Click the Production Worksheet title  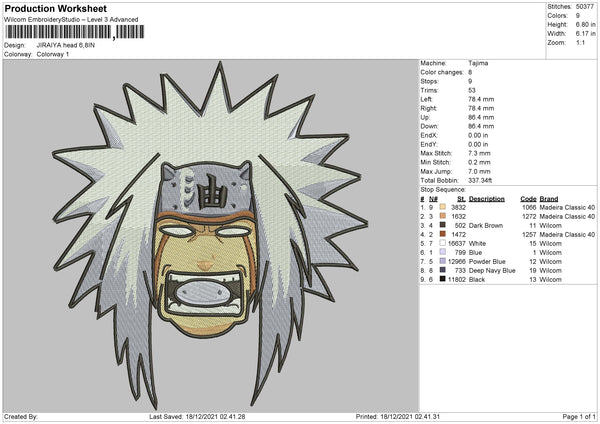tap(55, 8)
